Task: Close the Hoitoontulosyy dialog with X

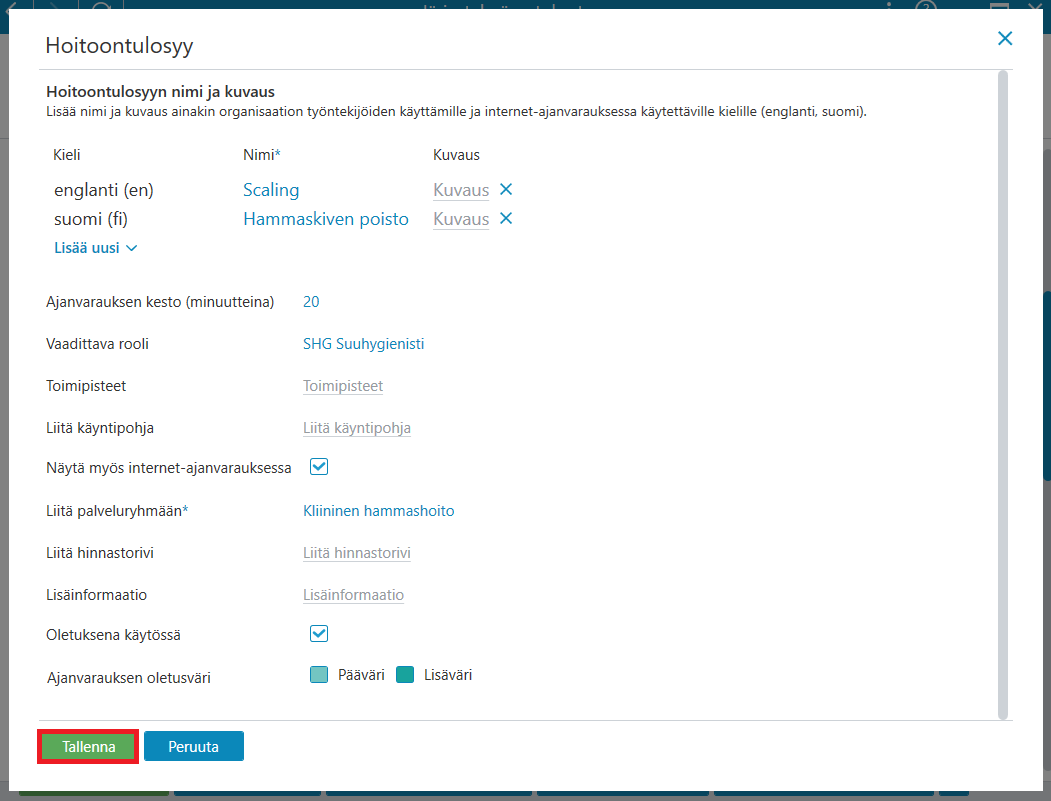Action: (1005, 39)
